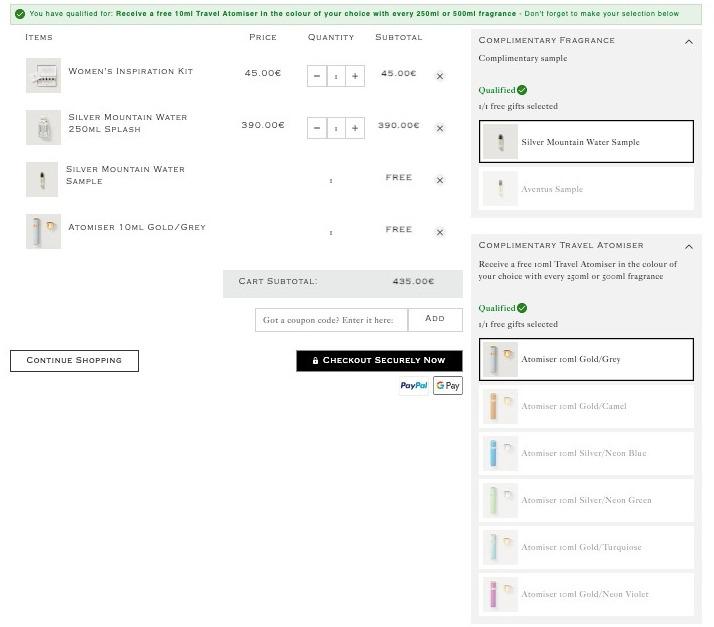
Task: Pay with Google Pay button
Action: point(448,386)
